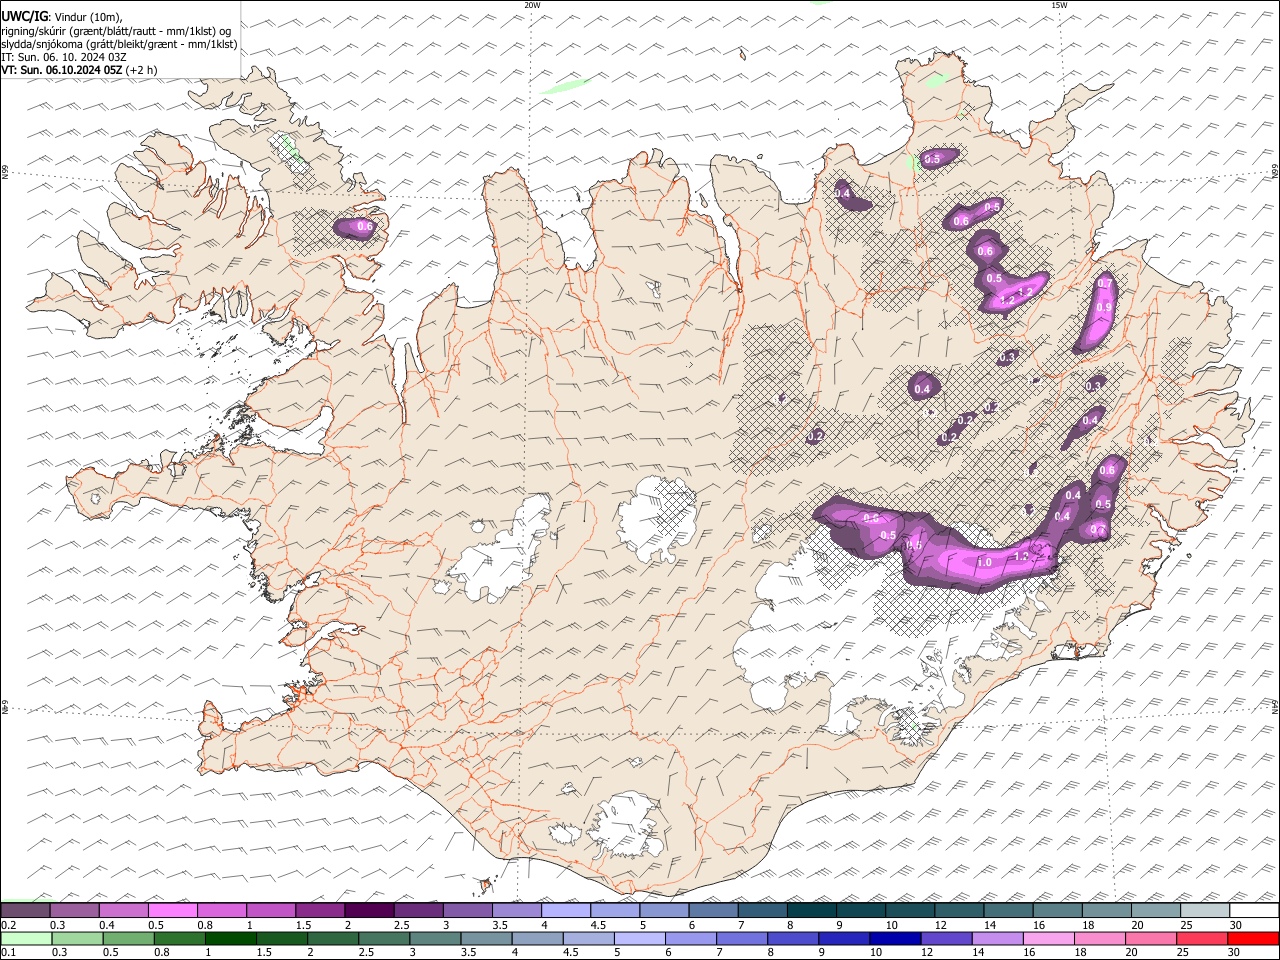Pick the bright red swatch after 30 in lower legend

(1253, 939)
